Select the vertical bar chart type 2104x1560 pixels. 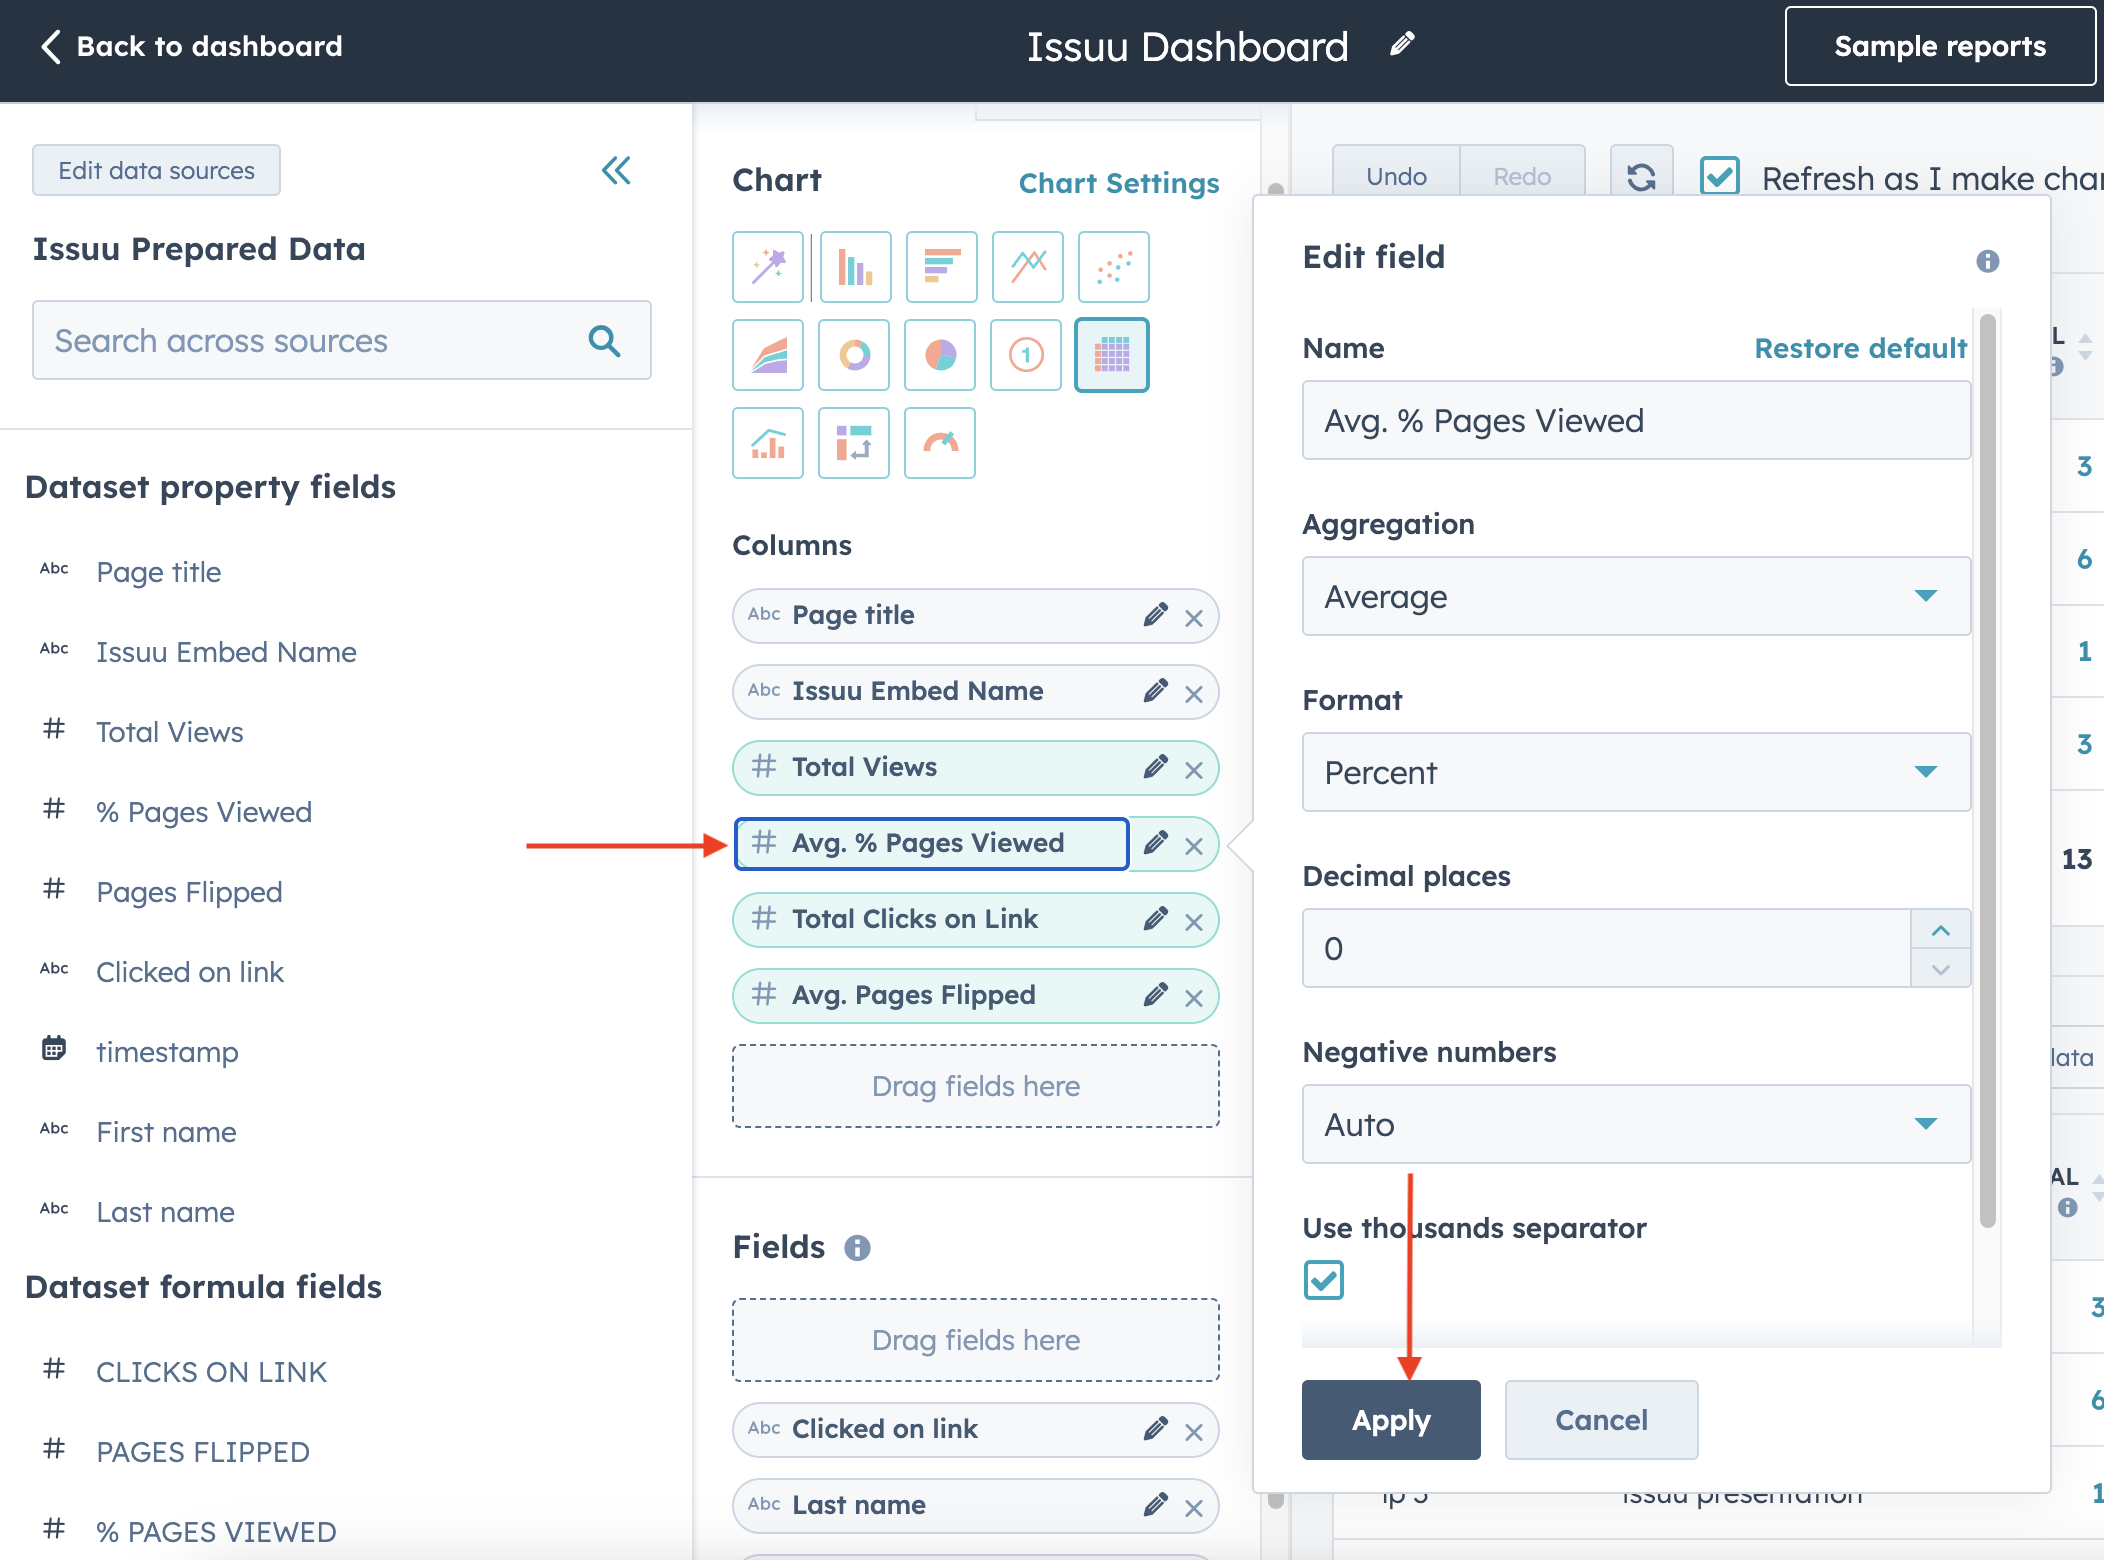tap(855, 267)
